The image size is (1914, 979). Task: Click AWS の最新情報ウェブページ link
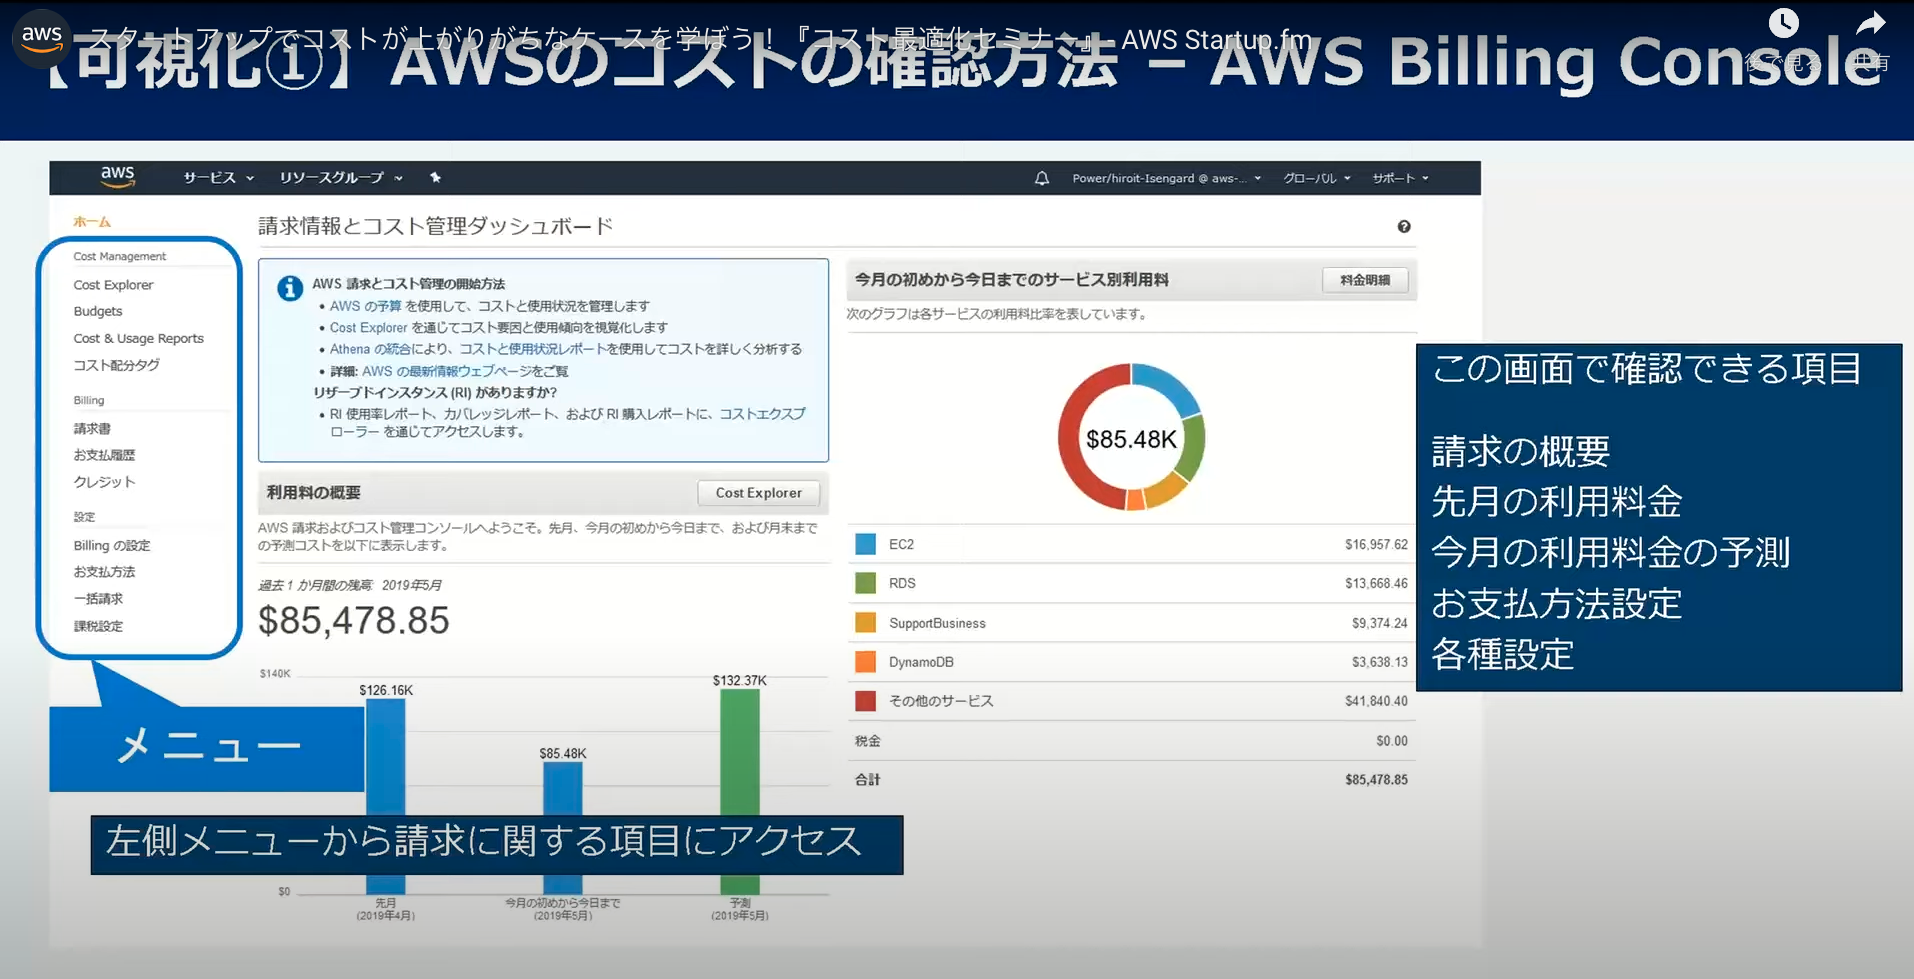tap(447, 371)
